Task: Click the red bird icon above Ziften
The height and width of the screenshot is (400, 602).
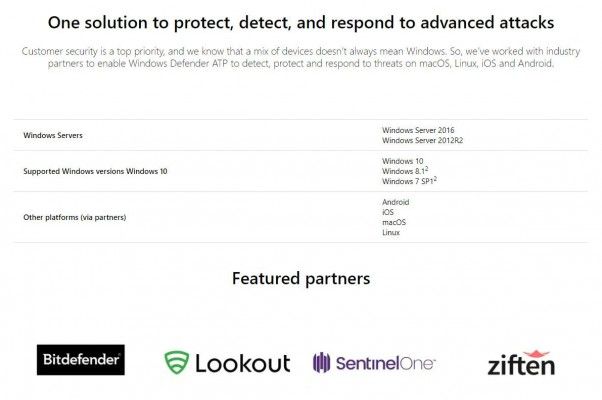Action: [x=538, y=354]
